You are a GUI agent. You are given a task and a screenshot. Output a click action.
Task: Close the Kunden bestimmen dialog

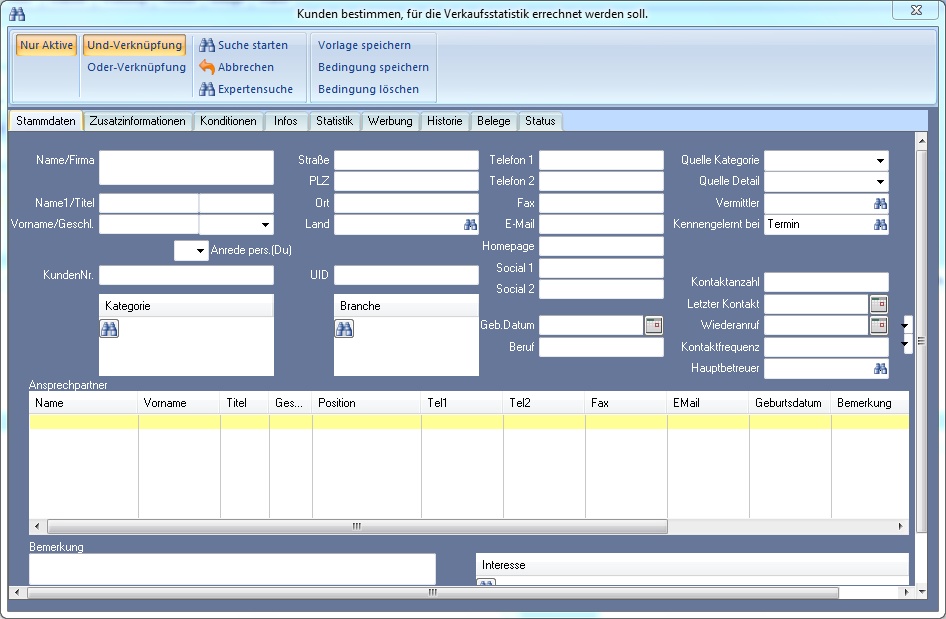click(916, 10)
